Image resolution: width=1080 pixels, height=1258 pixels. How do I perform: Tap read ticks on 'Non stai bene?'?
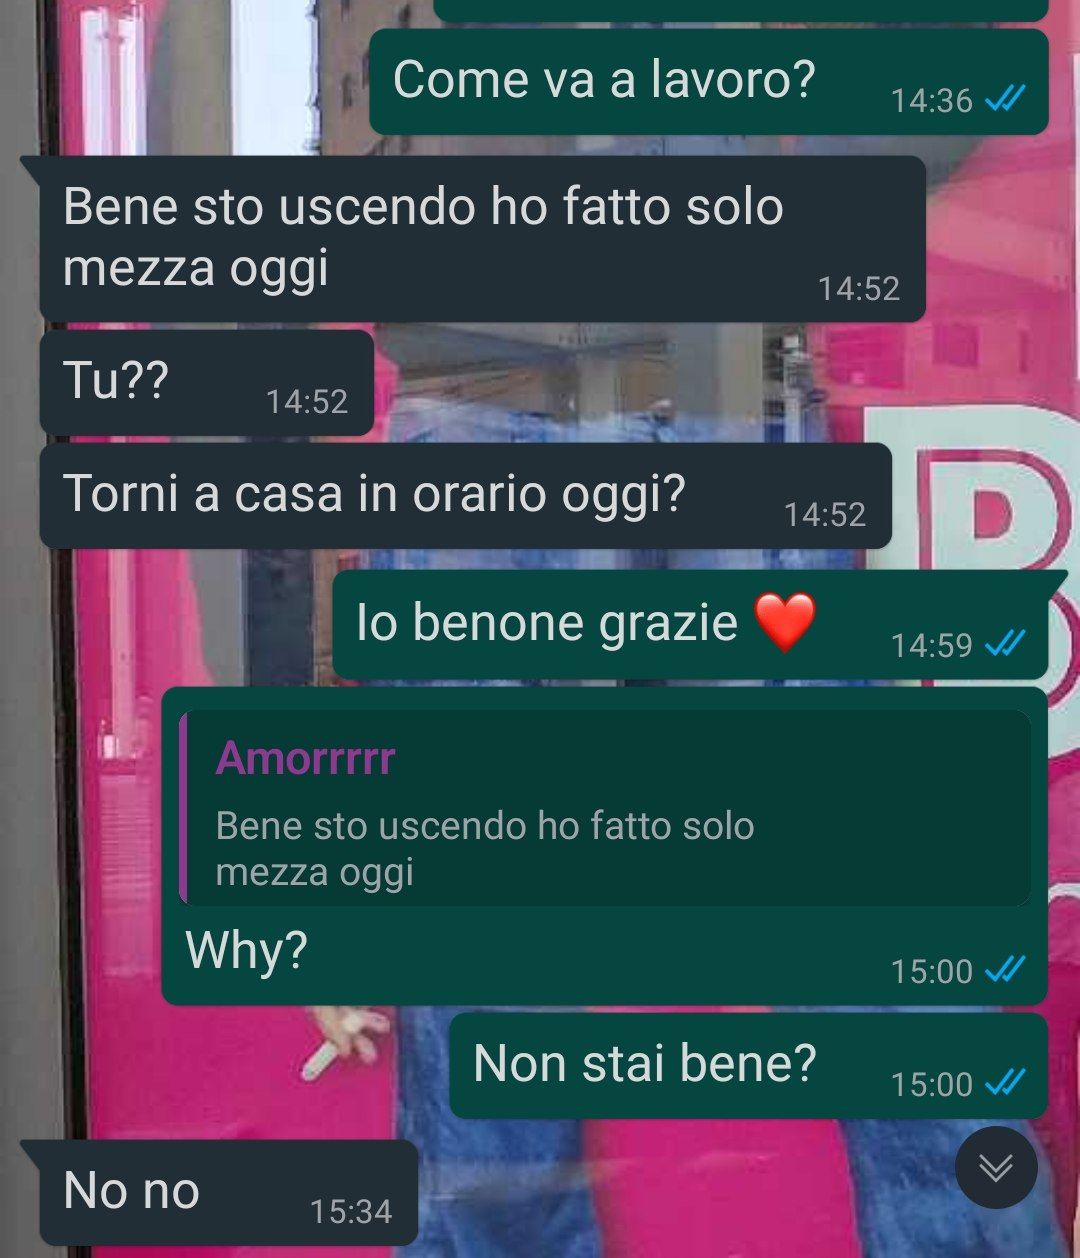1005,1083
